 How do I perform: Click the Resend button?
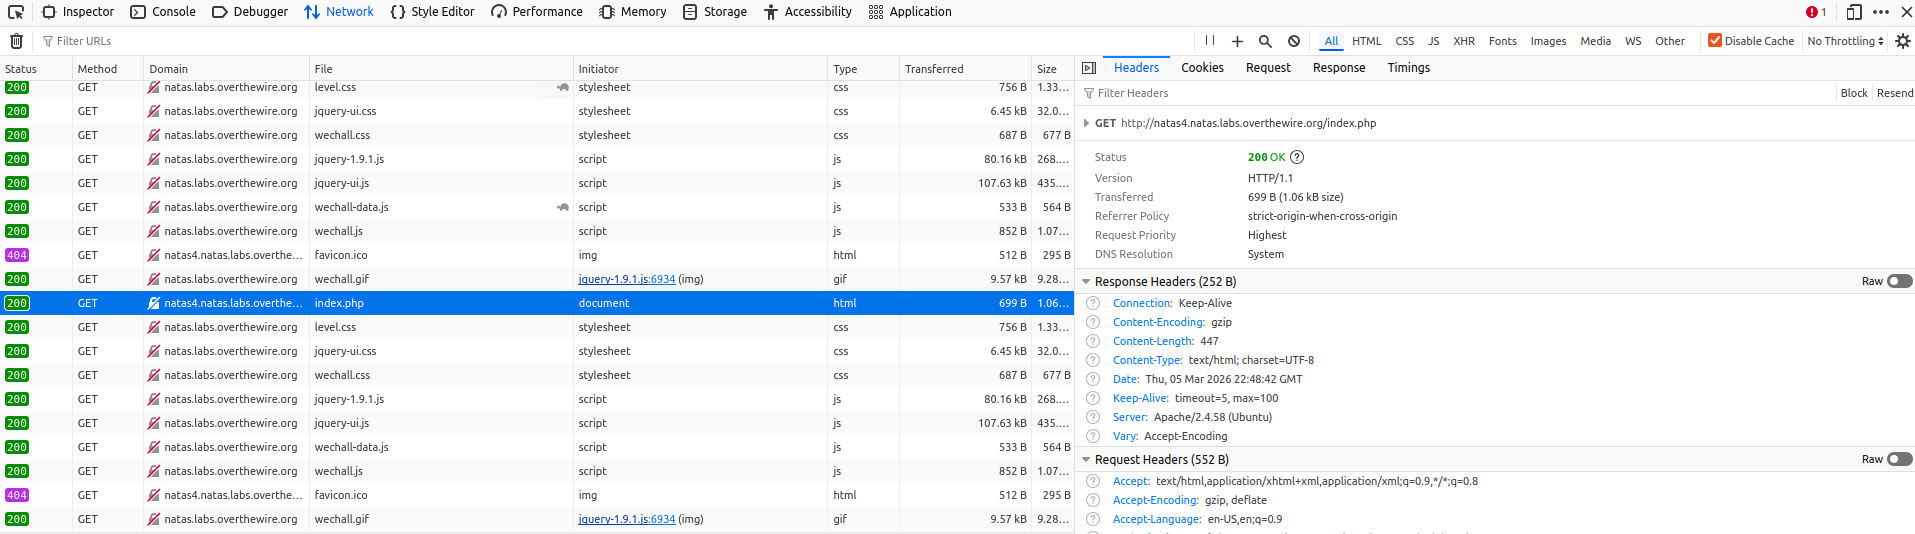point(1894,93)
